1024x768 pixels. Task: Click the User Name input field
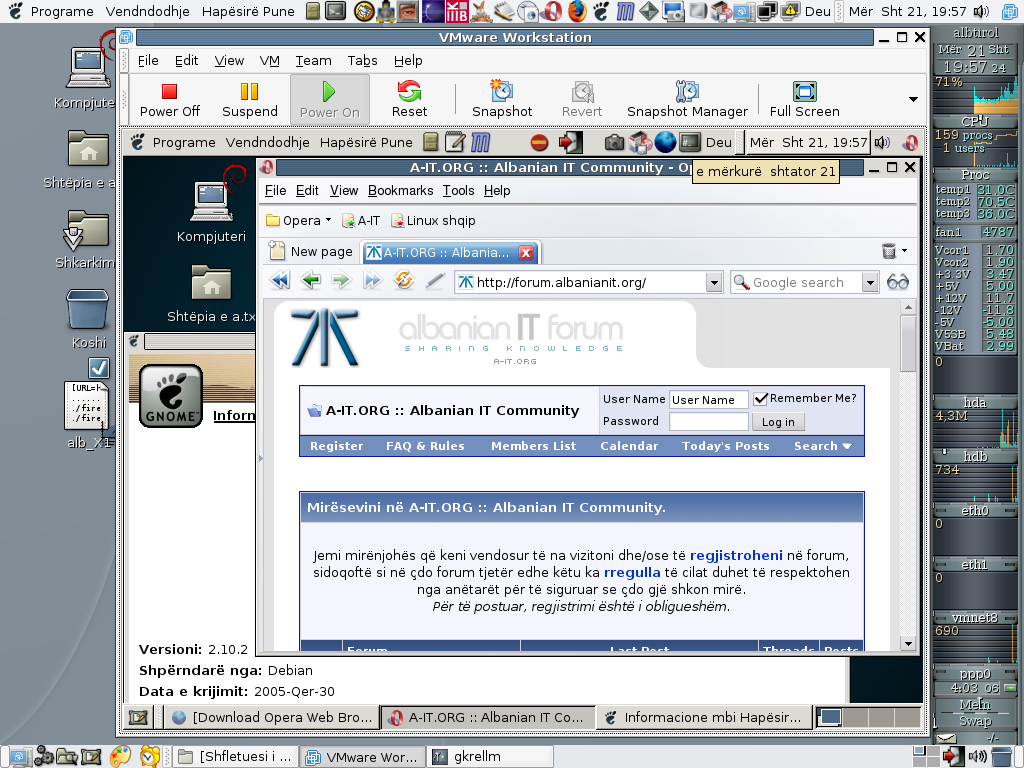(x=709, y=400)
